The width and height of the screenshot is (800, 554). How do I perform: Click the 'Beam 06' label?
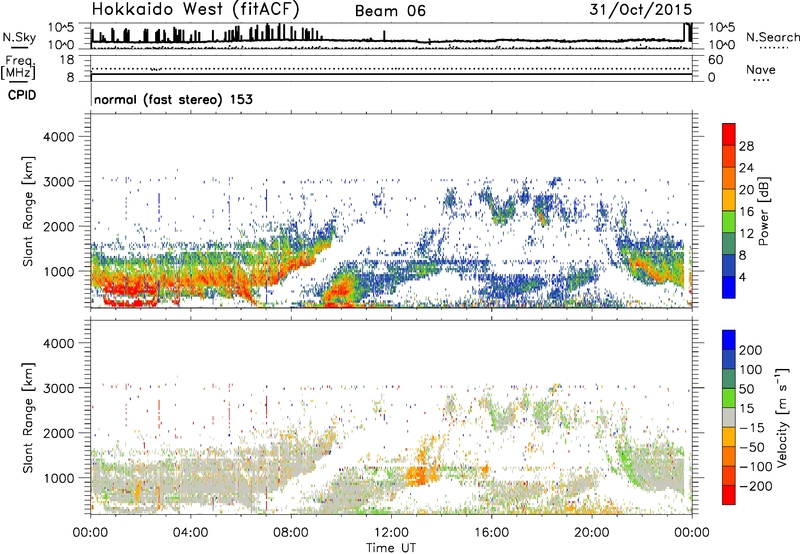pos(390,11)
